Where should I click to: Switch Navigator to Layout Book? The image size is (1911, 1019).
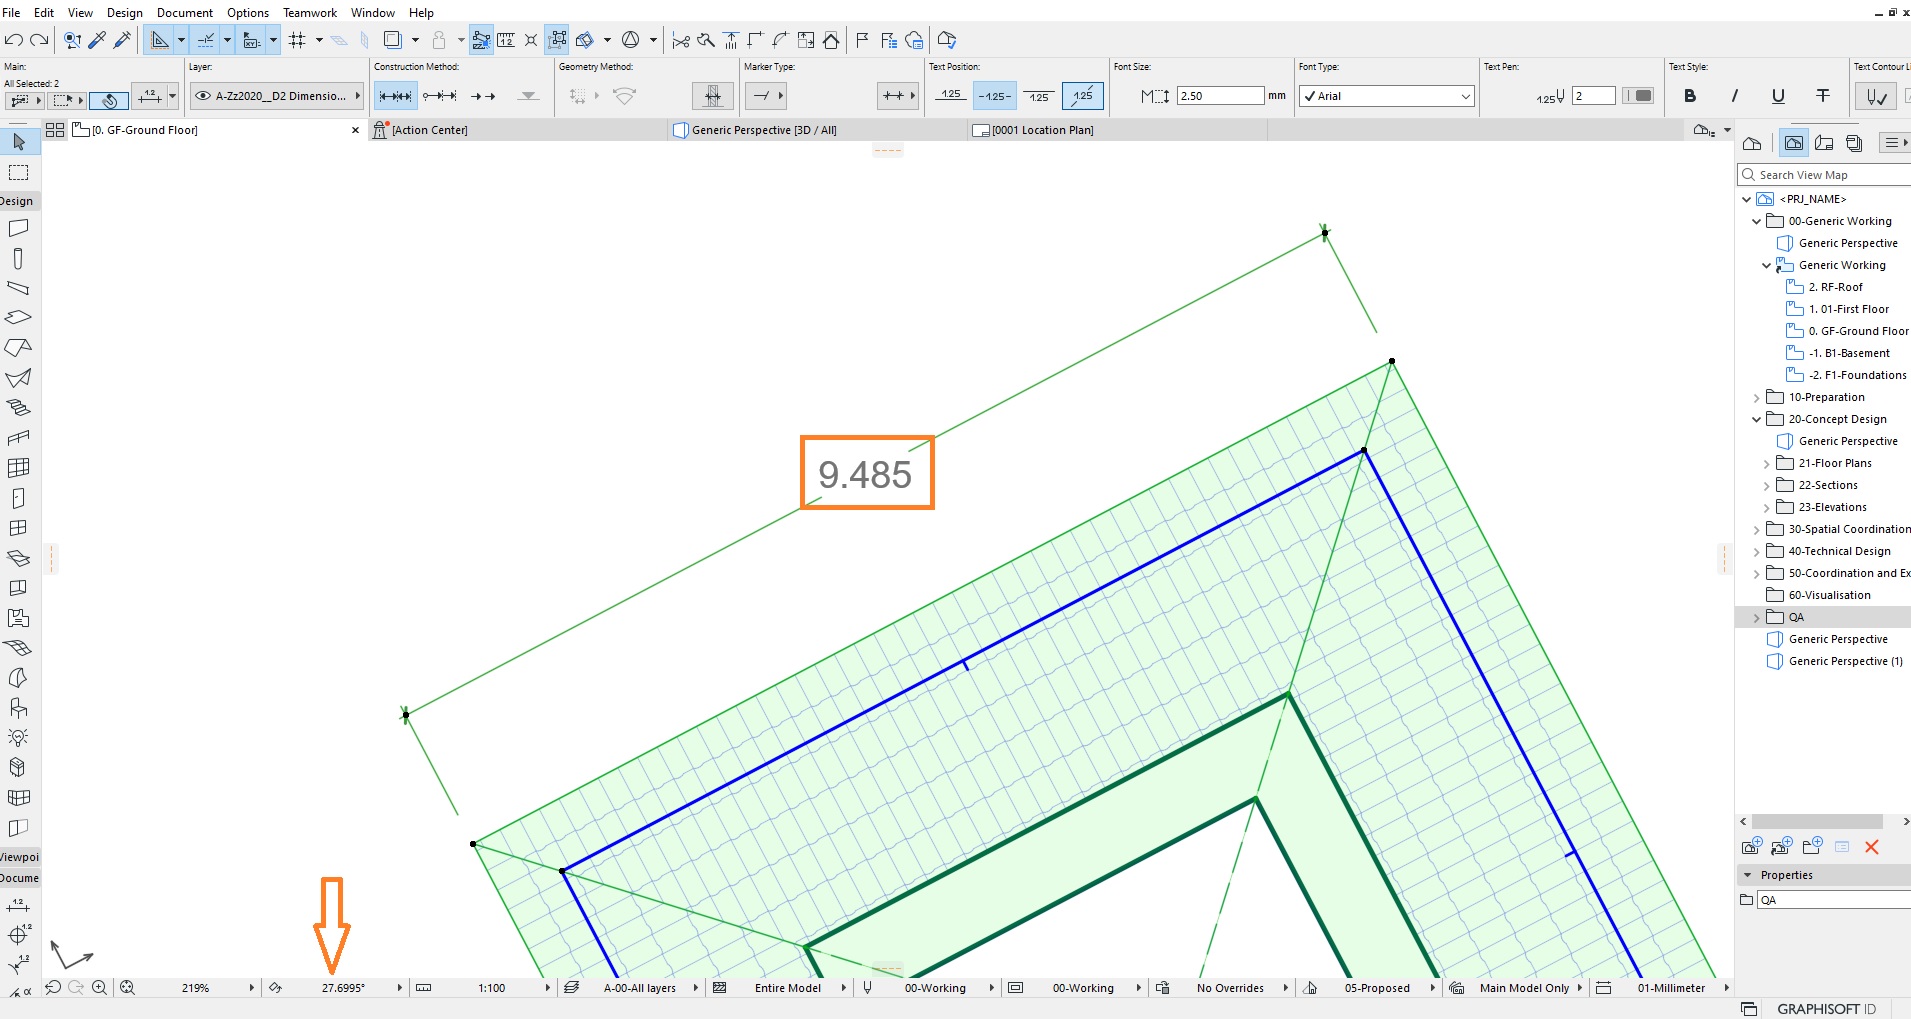point(1824,143)
